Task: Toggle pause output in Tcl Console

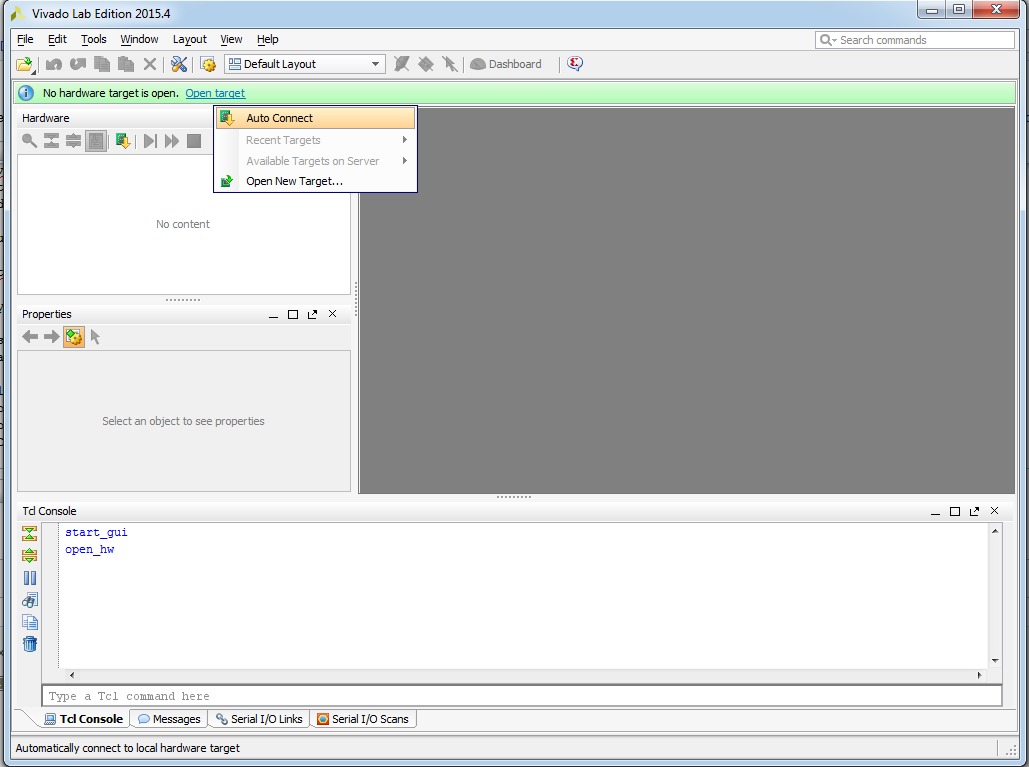Action: (x=30, y=578)
